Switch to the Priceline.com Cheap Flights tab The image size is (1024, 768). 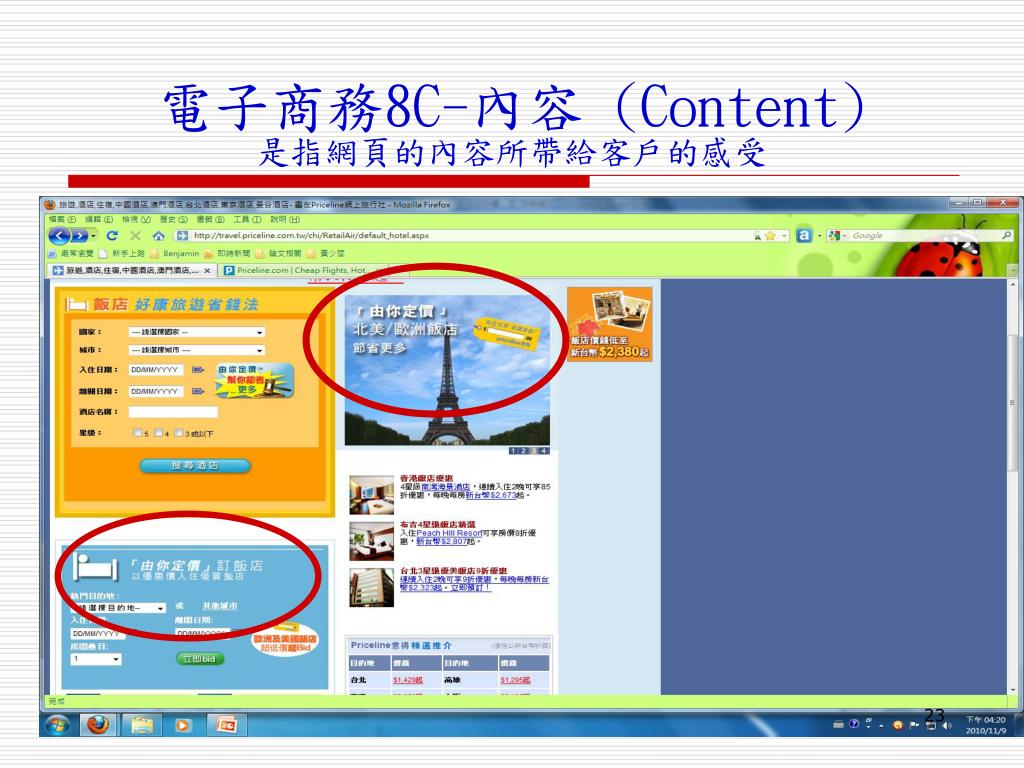click(295, 270)
